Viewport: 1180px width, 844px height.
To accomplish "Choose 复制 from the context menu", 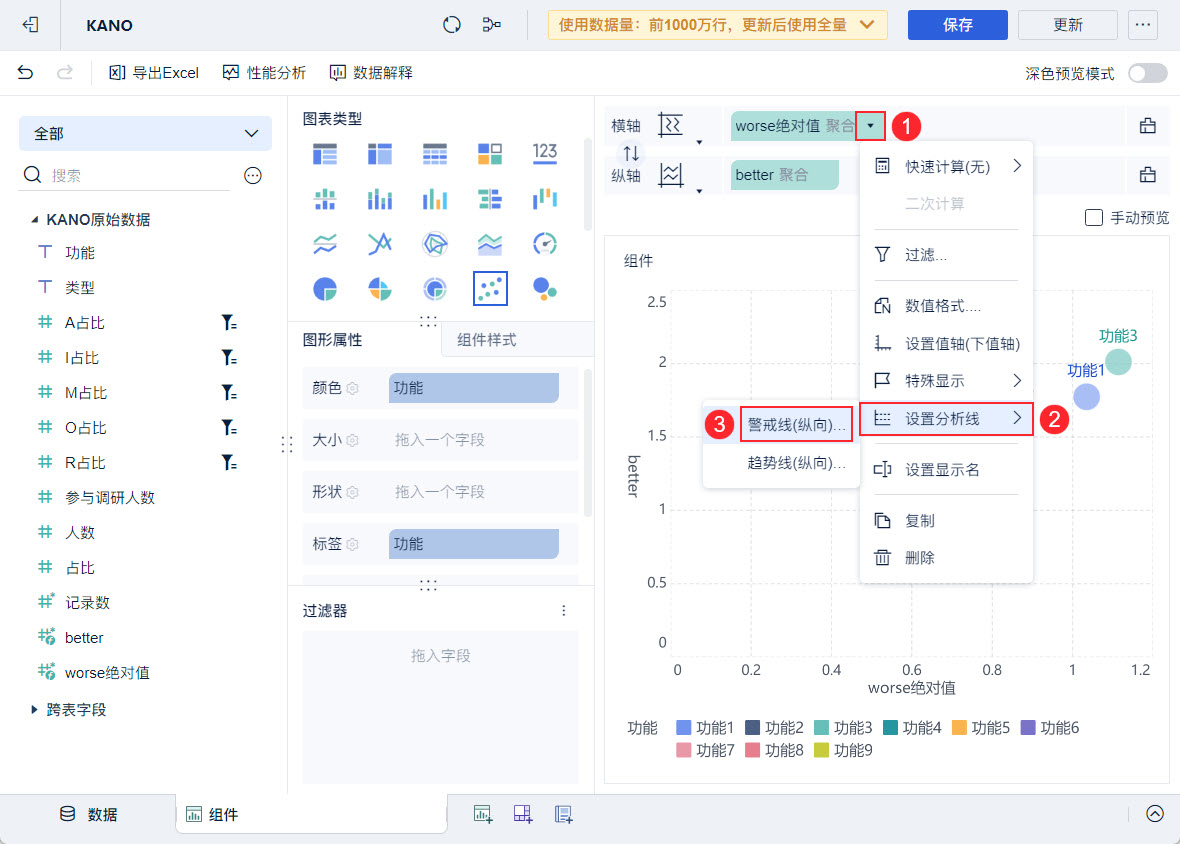I will [946, 521].
